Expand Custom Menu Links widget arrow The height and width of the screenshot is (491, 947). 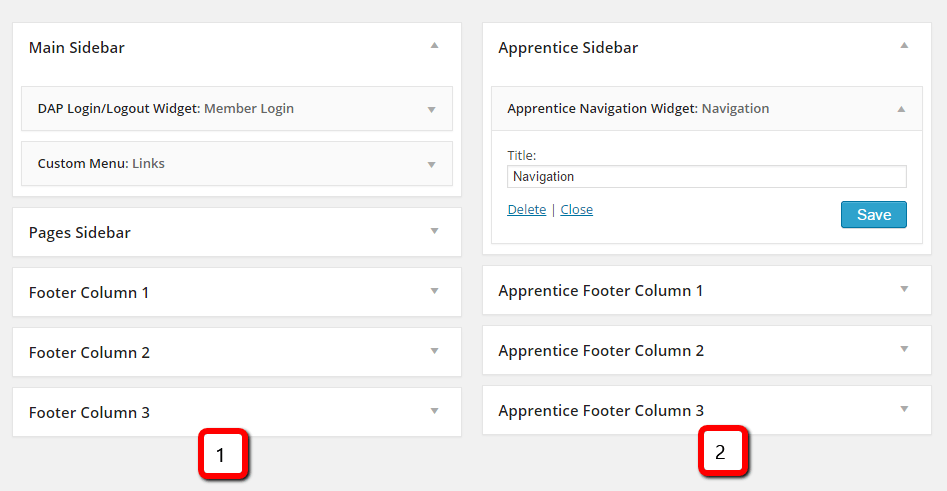point(431,164)
